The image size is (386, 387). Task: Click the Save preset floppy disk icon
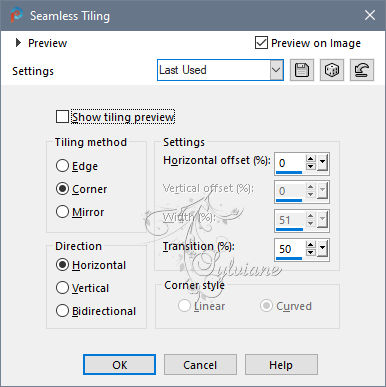302,70
